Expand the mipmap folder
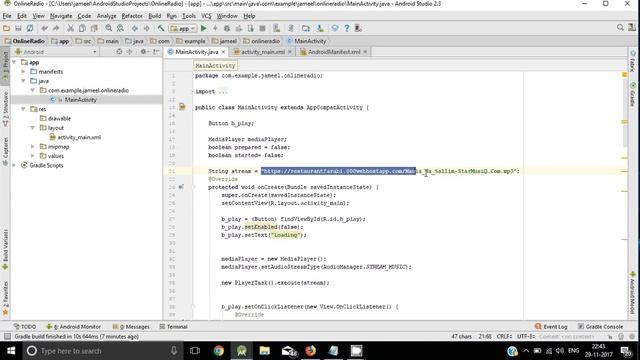The height and width of the screenshot is (360, 640). (33, 147)
